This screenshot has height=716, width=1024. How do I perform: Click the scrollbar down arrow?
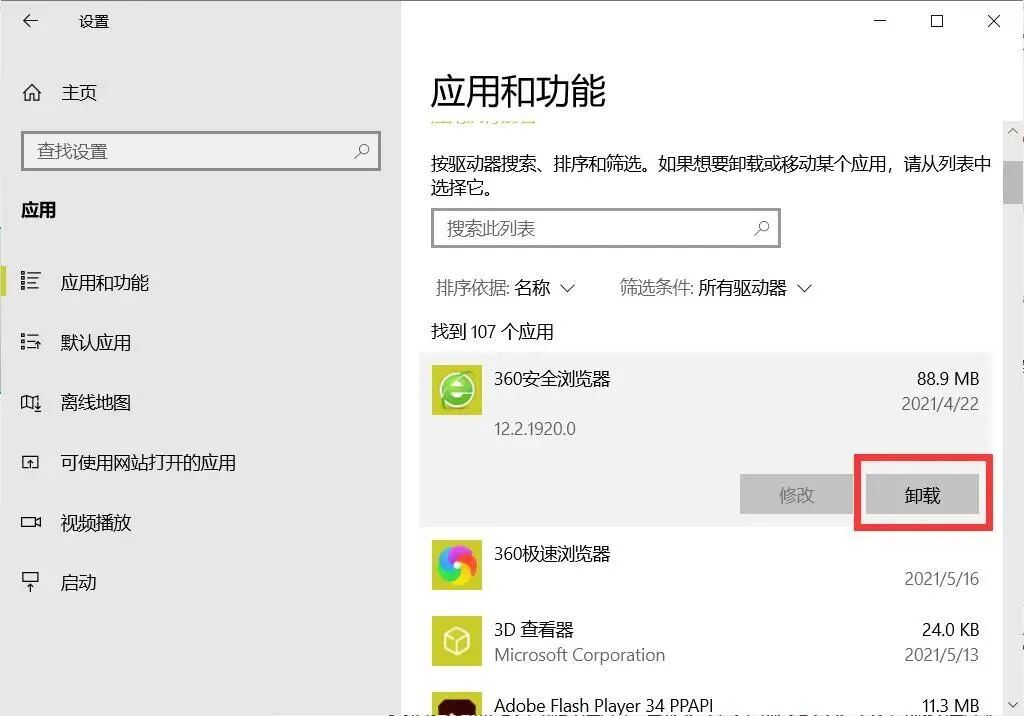(x=1013, y=705)
